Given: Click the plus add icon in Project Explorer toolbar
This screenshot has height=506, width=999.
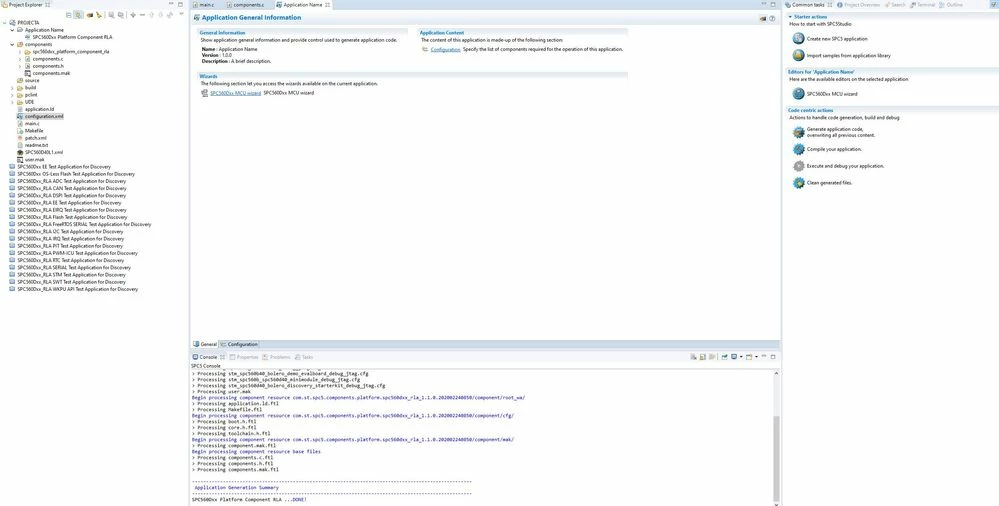Looking at the screenshot, I should (x=133, y=15).
